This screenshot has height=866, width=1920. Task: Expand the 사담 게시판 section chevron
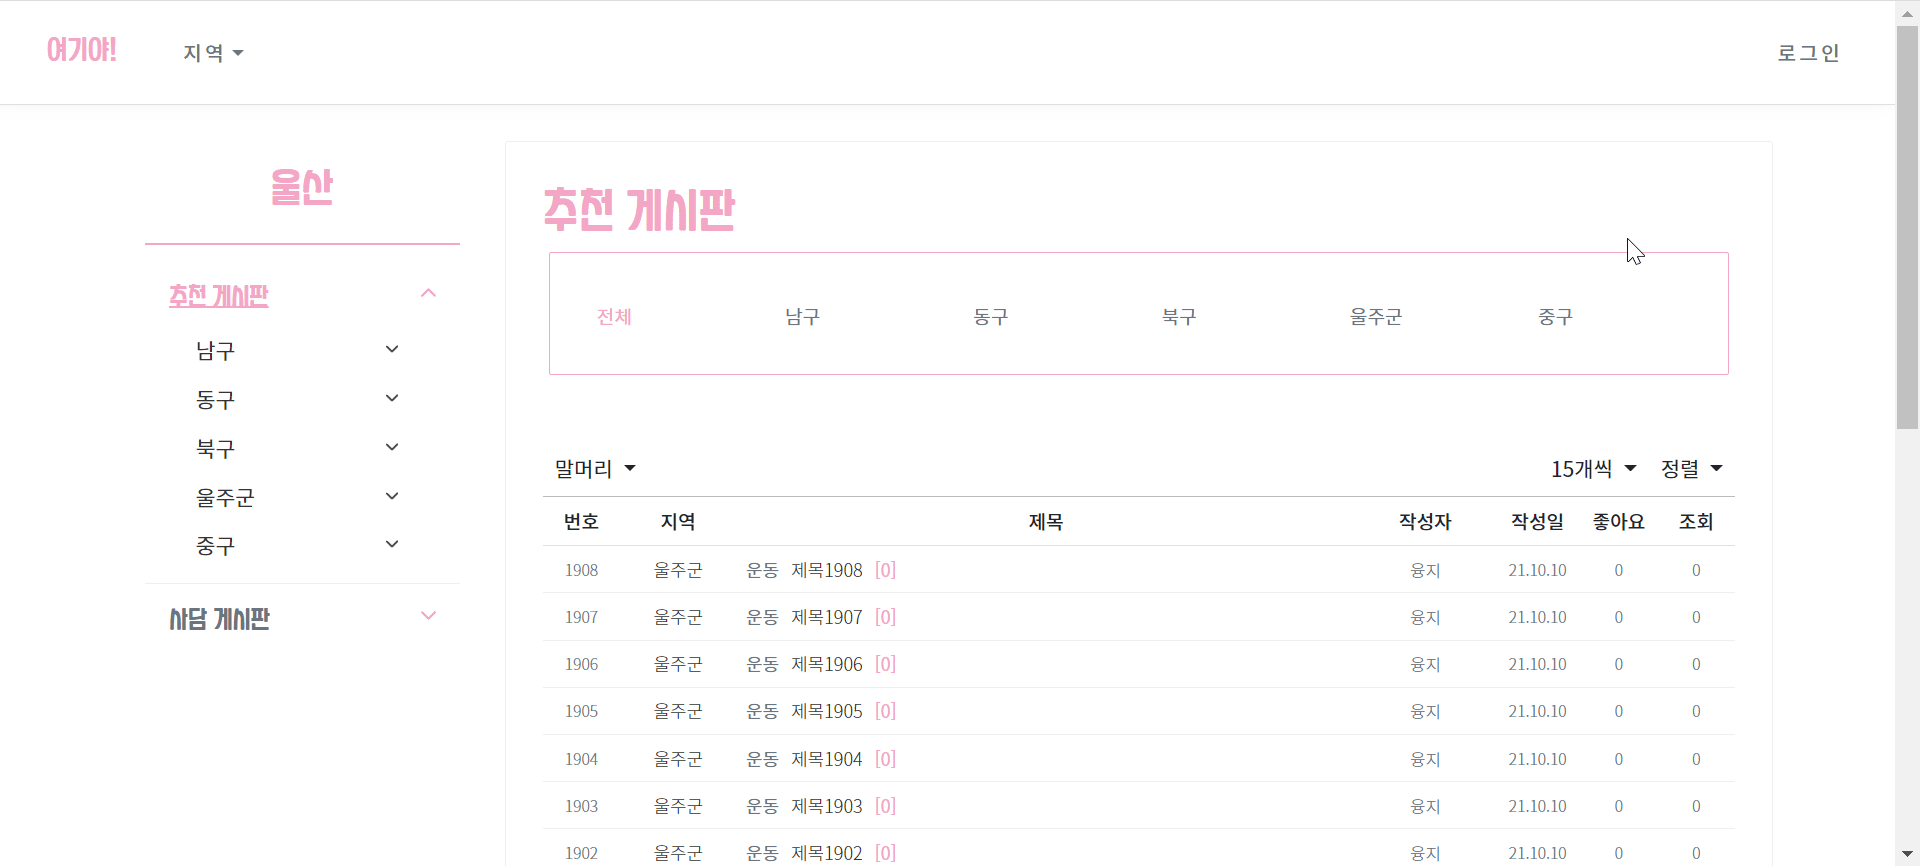point(429,616)
